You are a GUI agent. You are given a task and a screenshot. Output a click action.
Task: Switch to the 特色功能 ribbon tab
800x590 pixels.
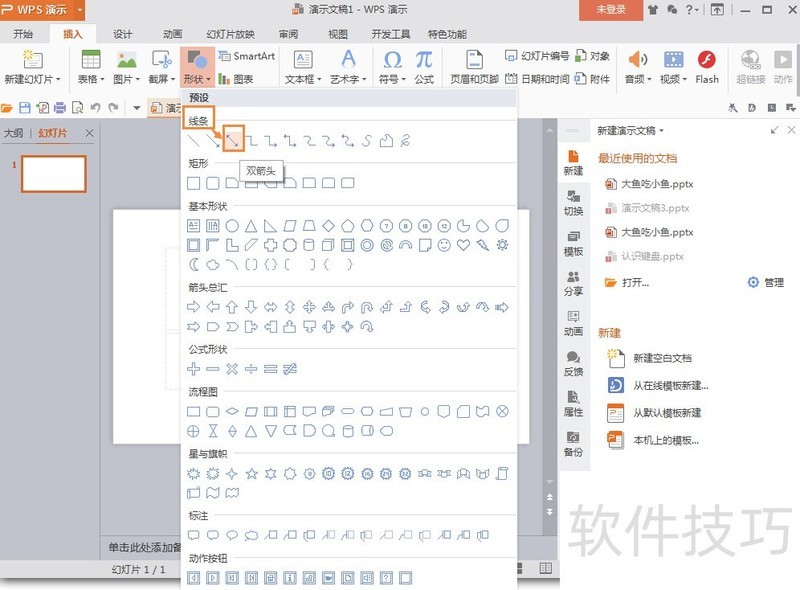(447, 34)
